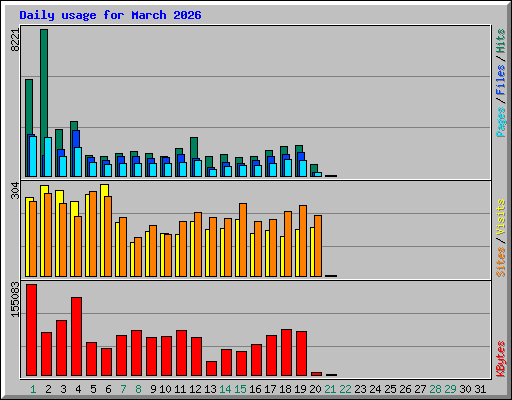Click the orange bar for day 15
The height and width of the screenshot is (400, 512).
(243, 240)
